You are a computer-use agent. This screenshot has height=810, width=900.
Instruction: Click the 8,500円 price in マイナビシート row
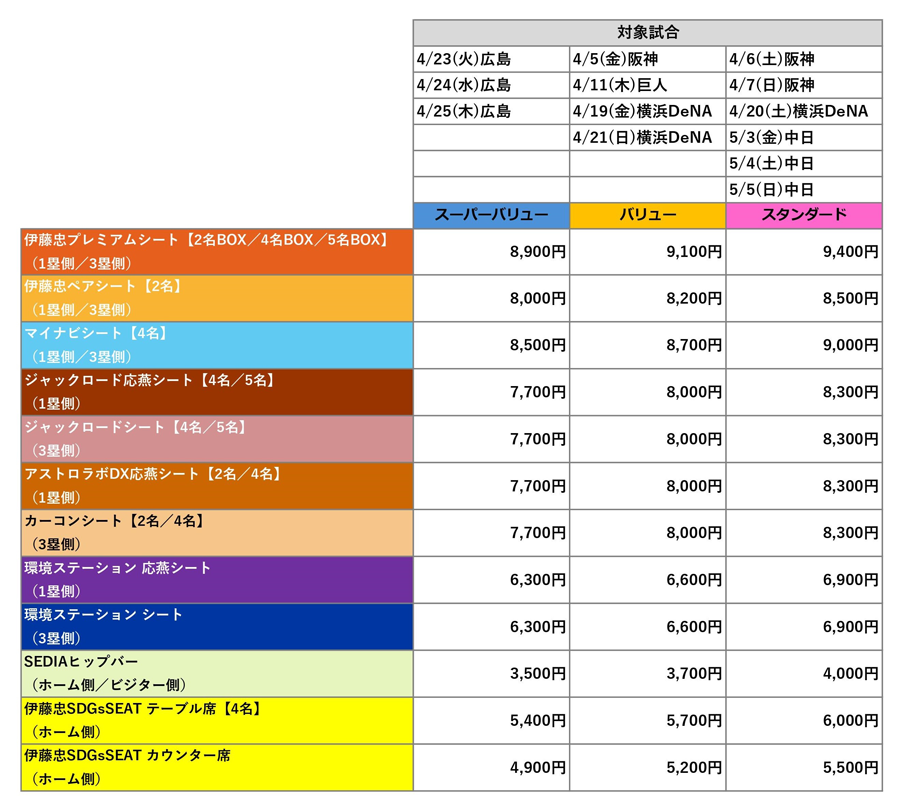491,345
